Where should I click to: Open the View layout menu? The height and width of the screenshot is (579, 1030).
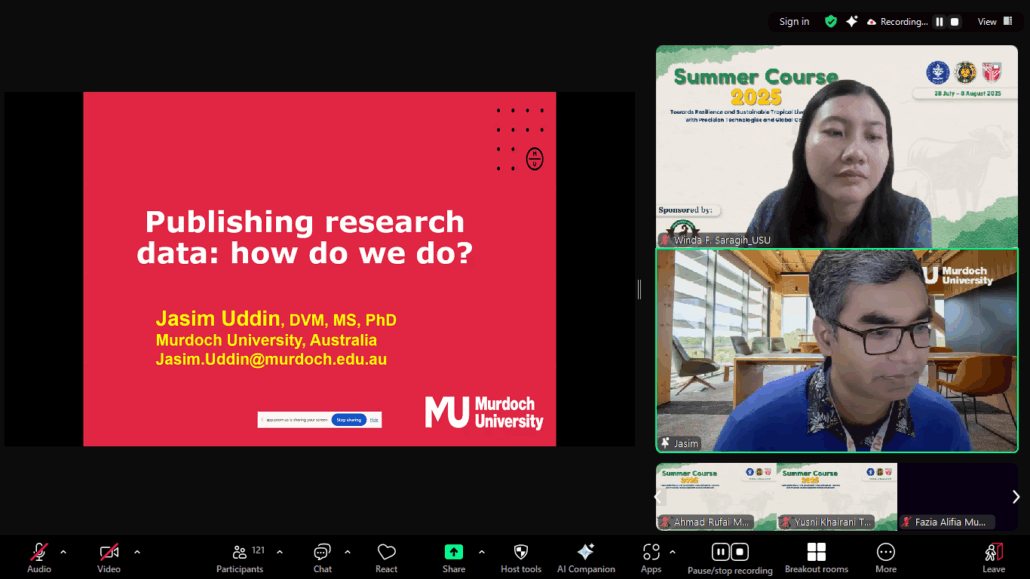pos(994,21)
